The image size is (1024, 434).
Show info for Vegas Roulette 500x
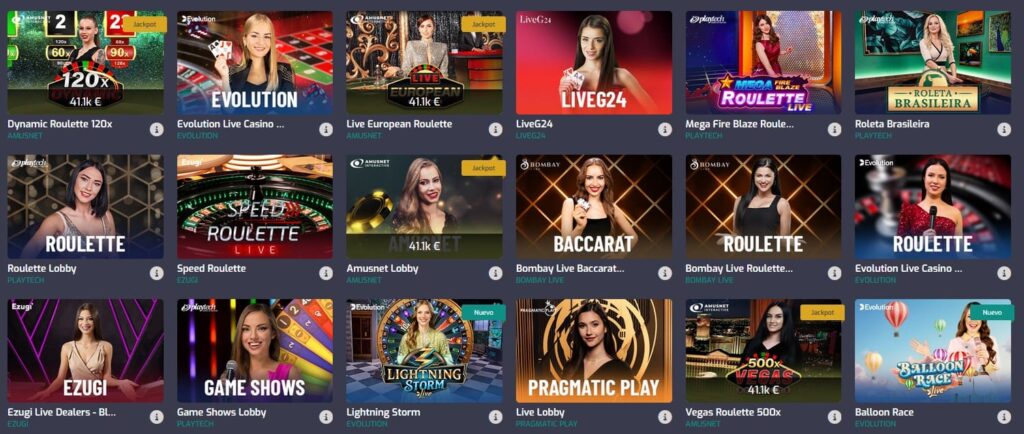click(835, 417)
